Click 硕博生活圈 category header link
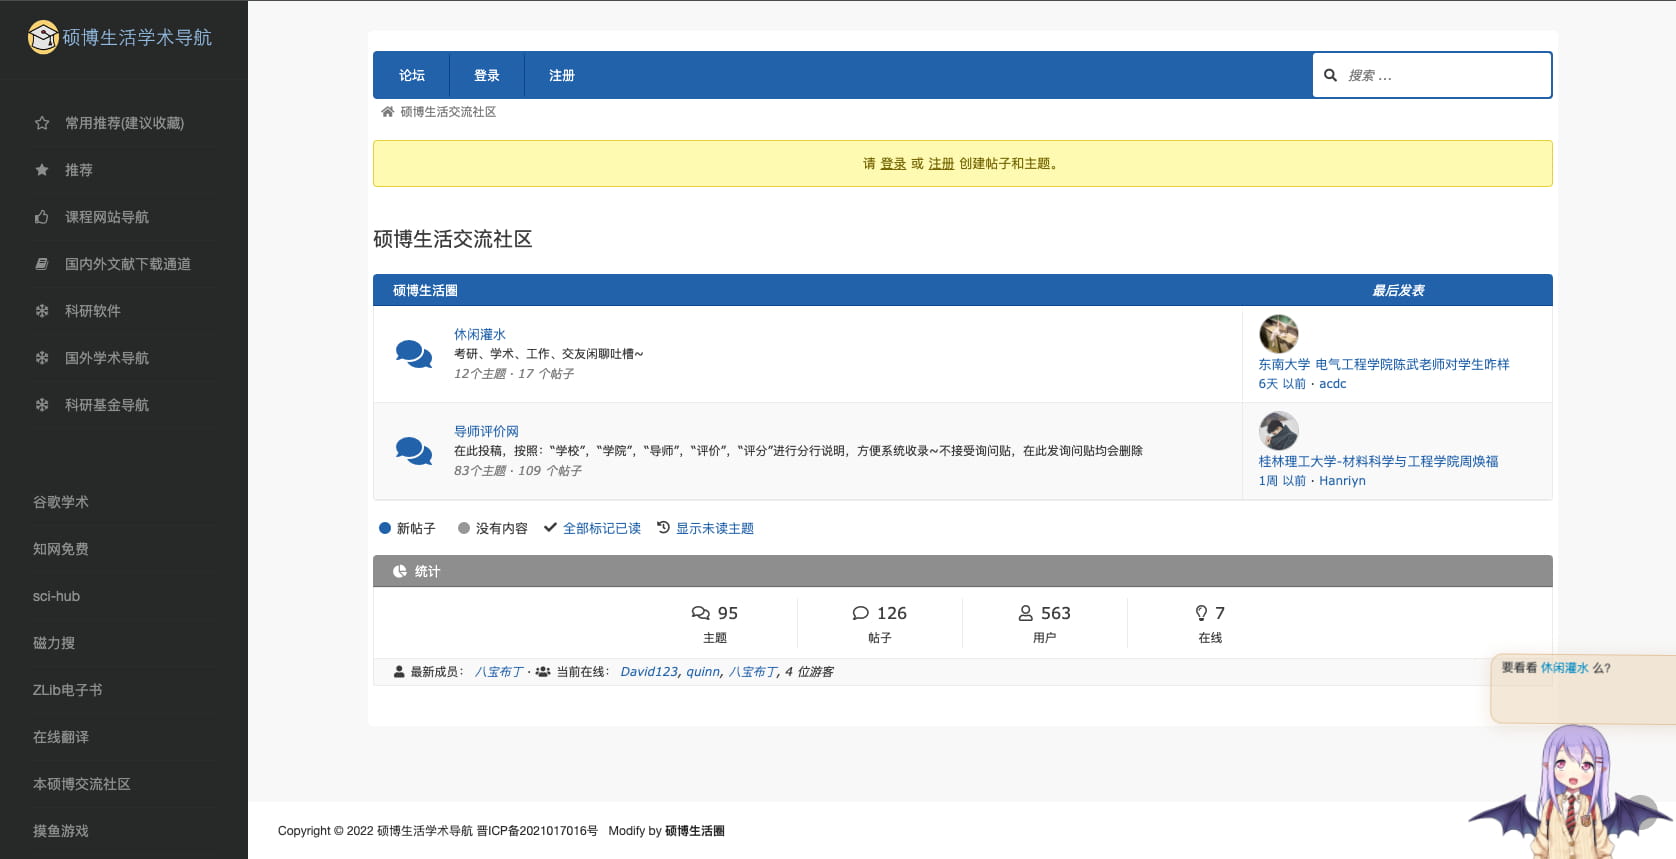The height and width of the screenshot is (859, 1676). click(x=425, y=290)
